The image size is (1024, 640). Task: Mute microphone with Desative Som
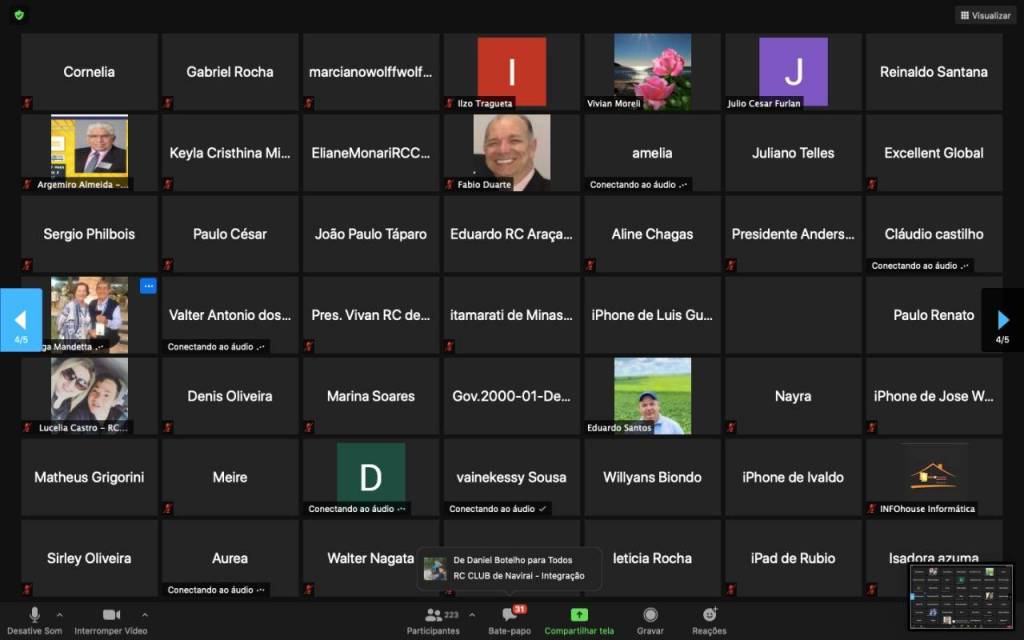(x=34, y=615)
